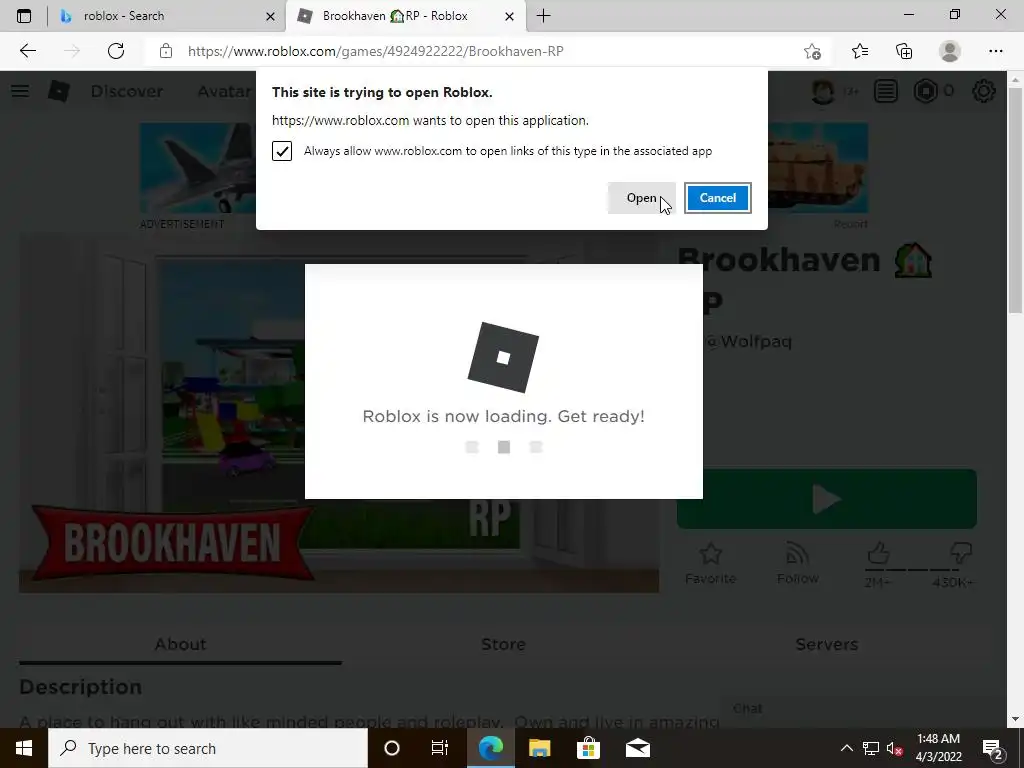Image resolution: width=1024 pixels, height=768 pixels.
Task: Open the Robux balance icon
Action: pyautogui.click(x=925, y=91)
